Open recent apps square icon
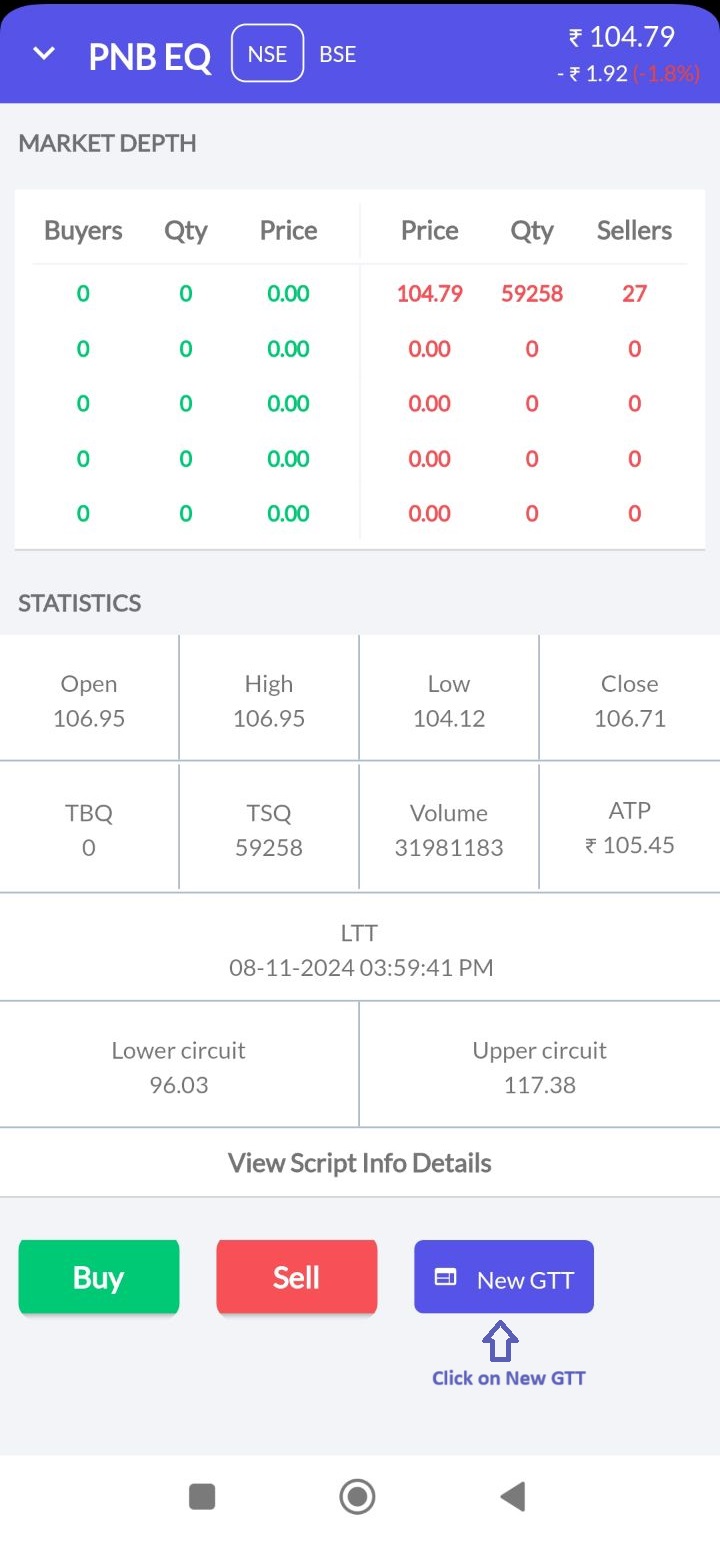Screen dimensions: 720x1542 [202, 1496]
